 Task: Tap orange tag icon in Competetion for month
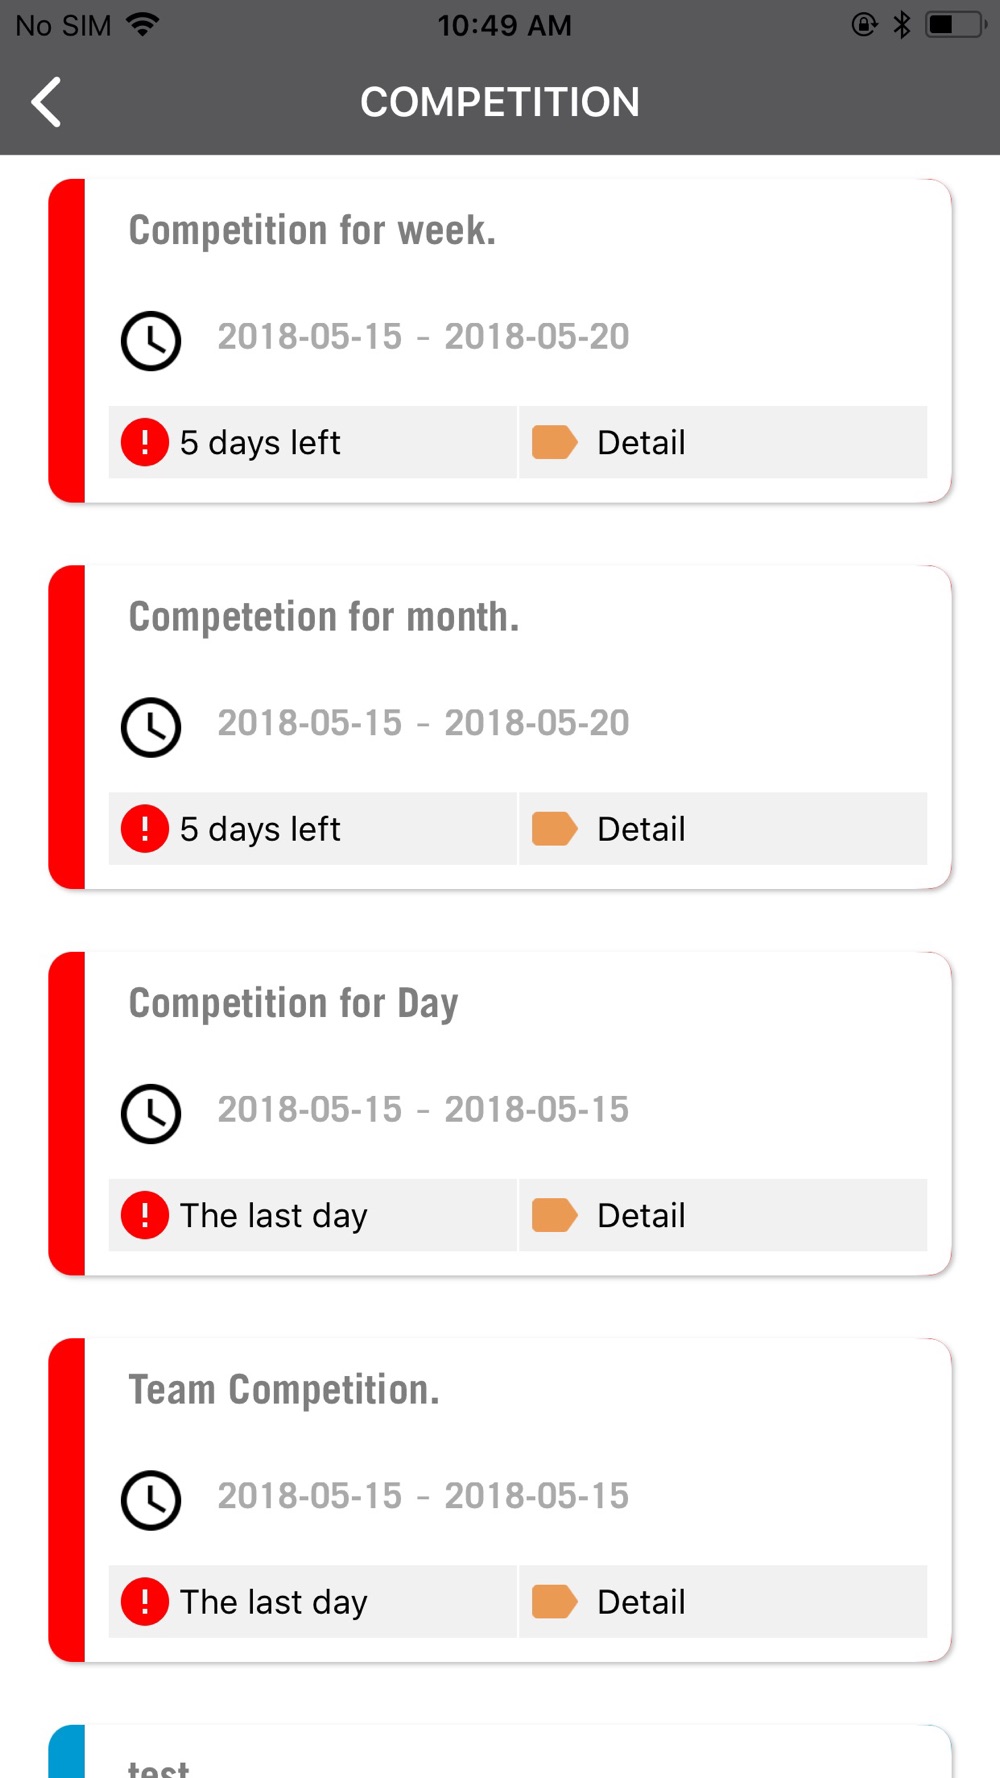(554, 829)
